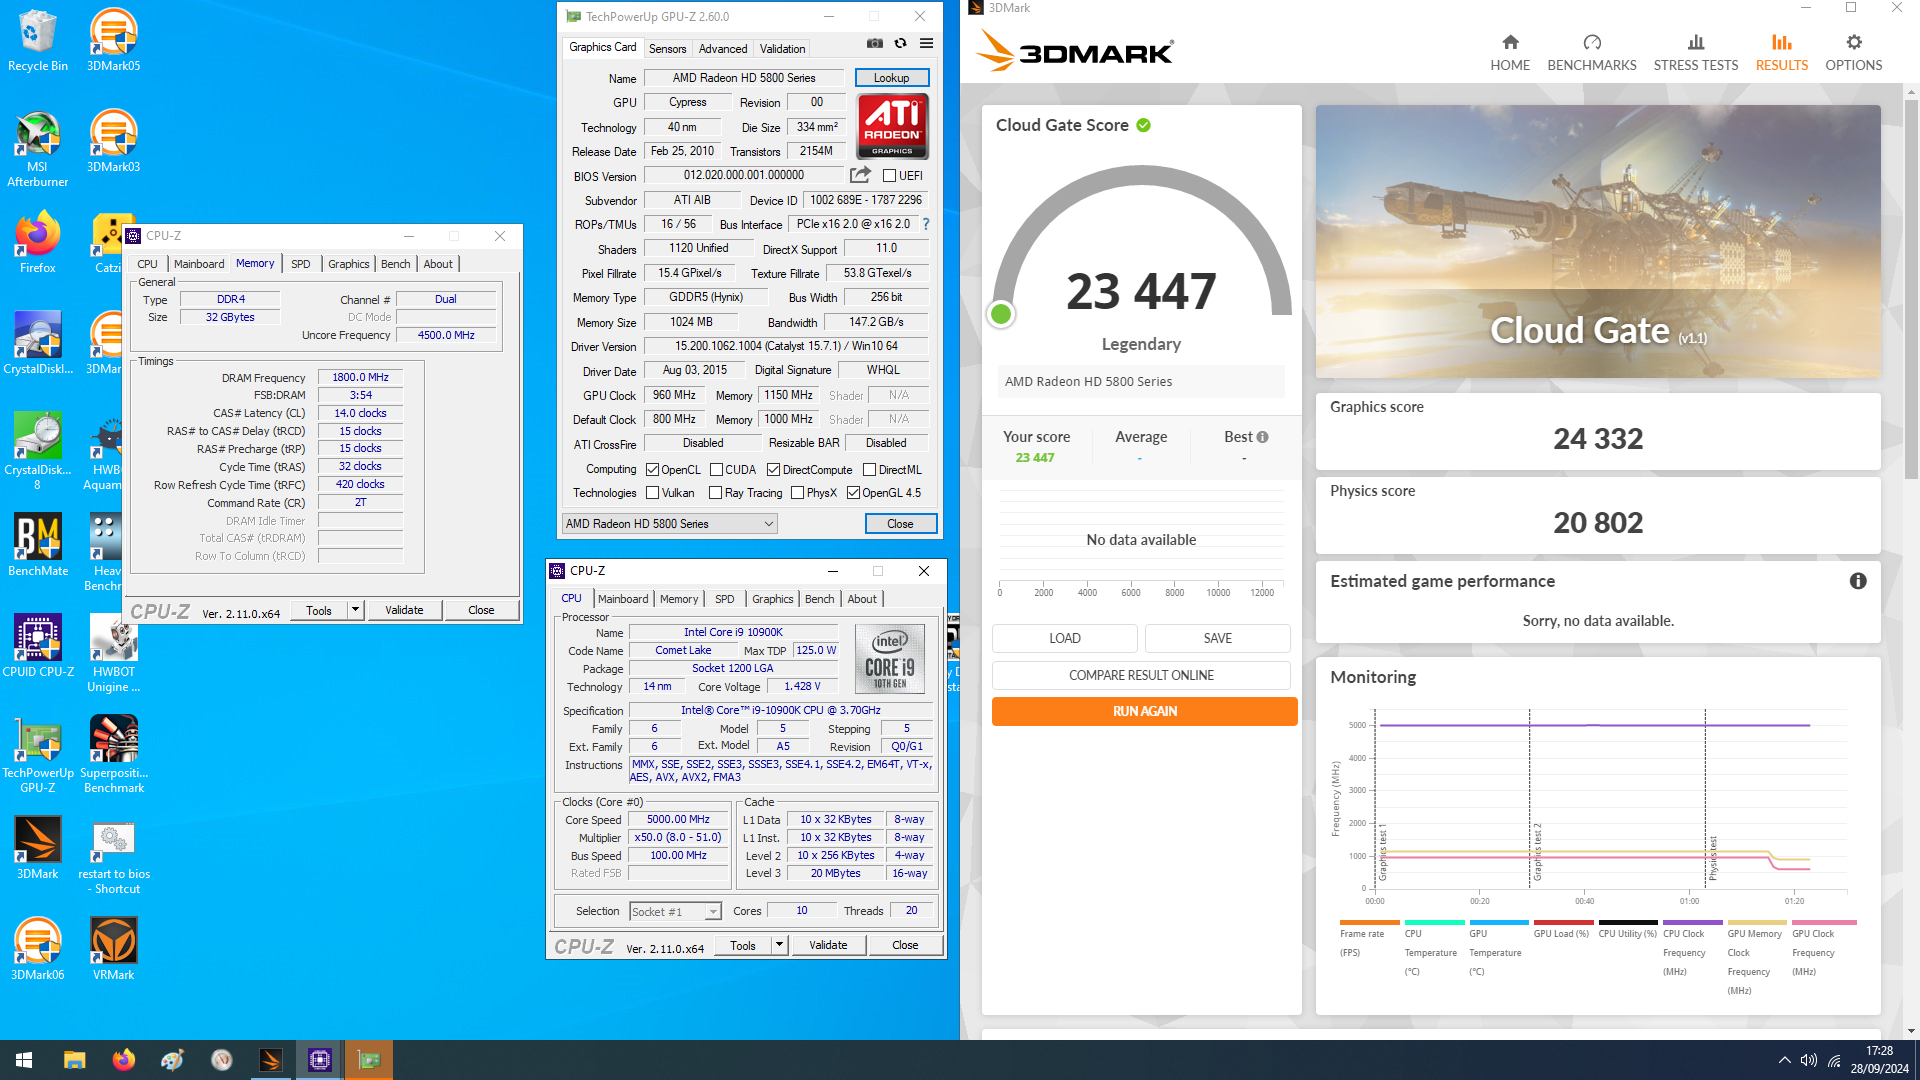1920x1080 pixels.
Task: Launch 3DMark06 desktop icon
Action: pyautogui.click(x=38, y=949)
